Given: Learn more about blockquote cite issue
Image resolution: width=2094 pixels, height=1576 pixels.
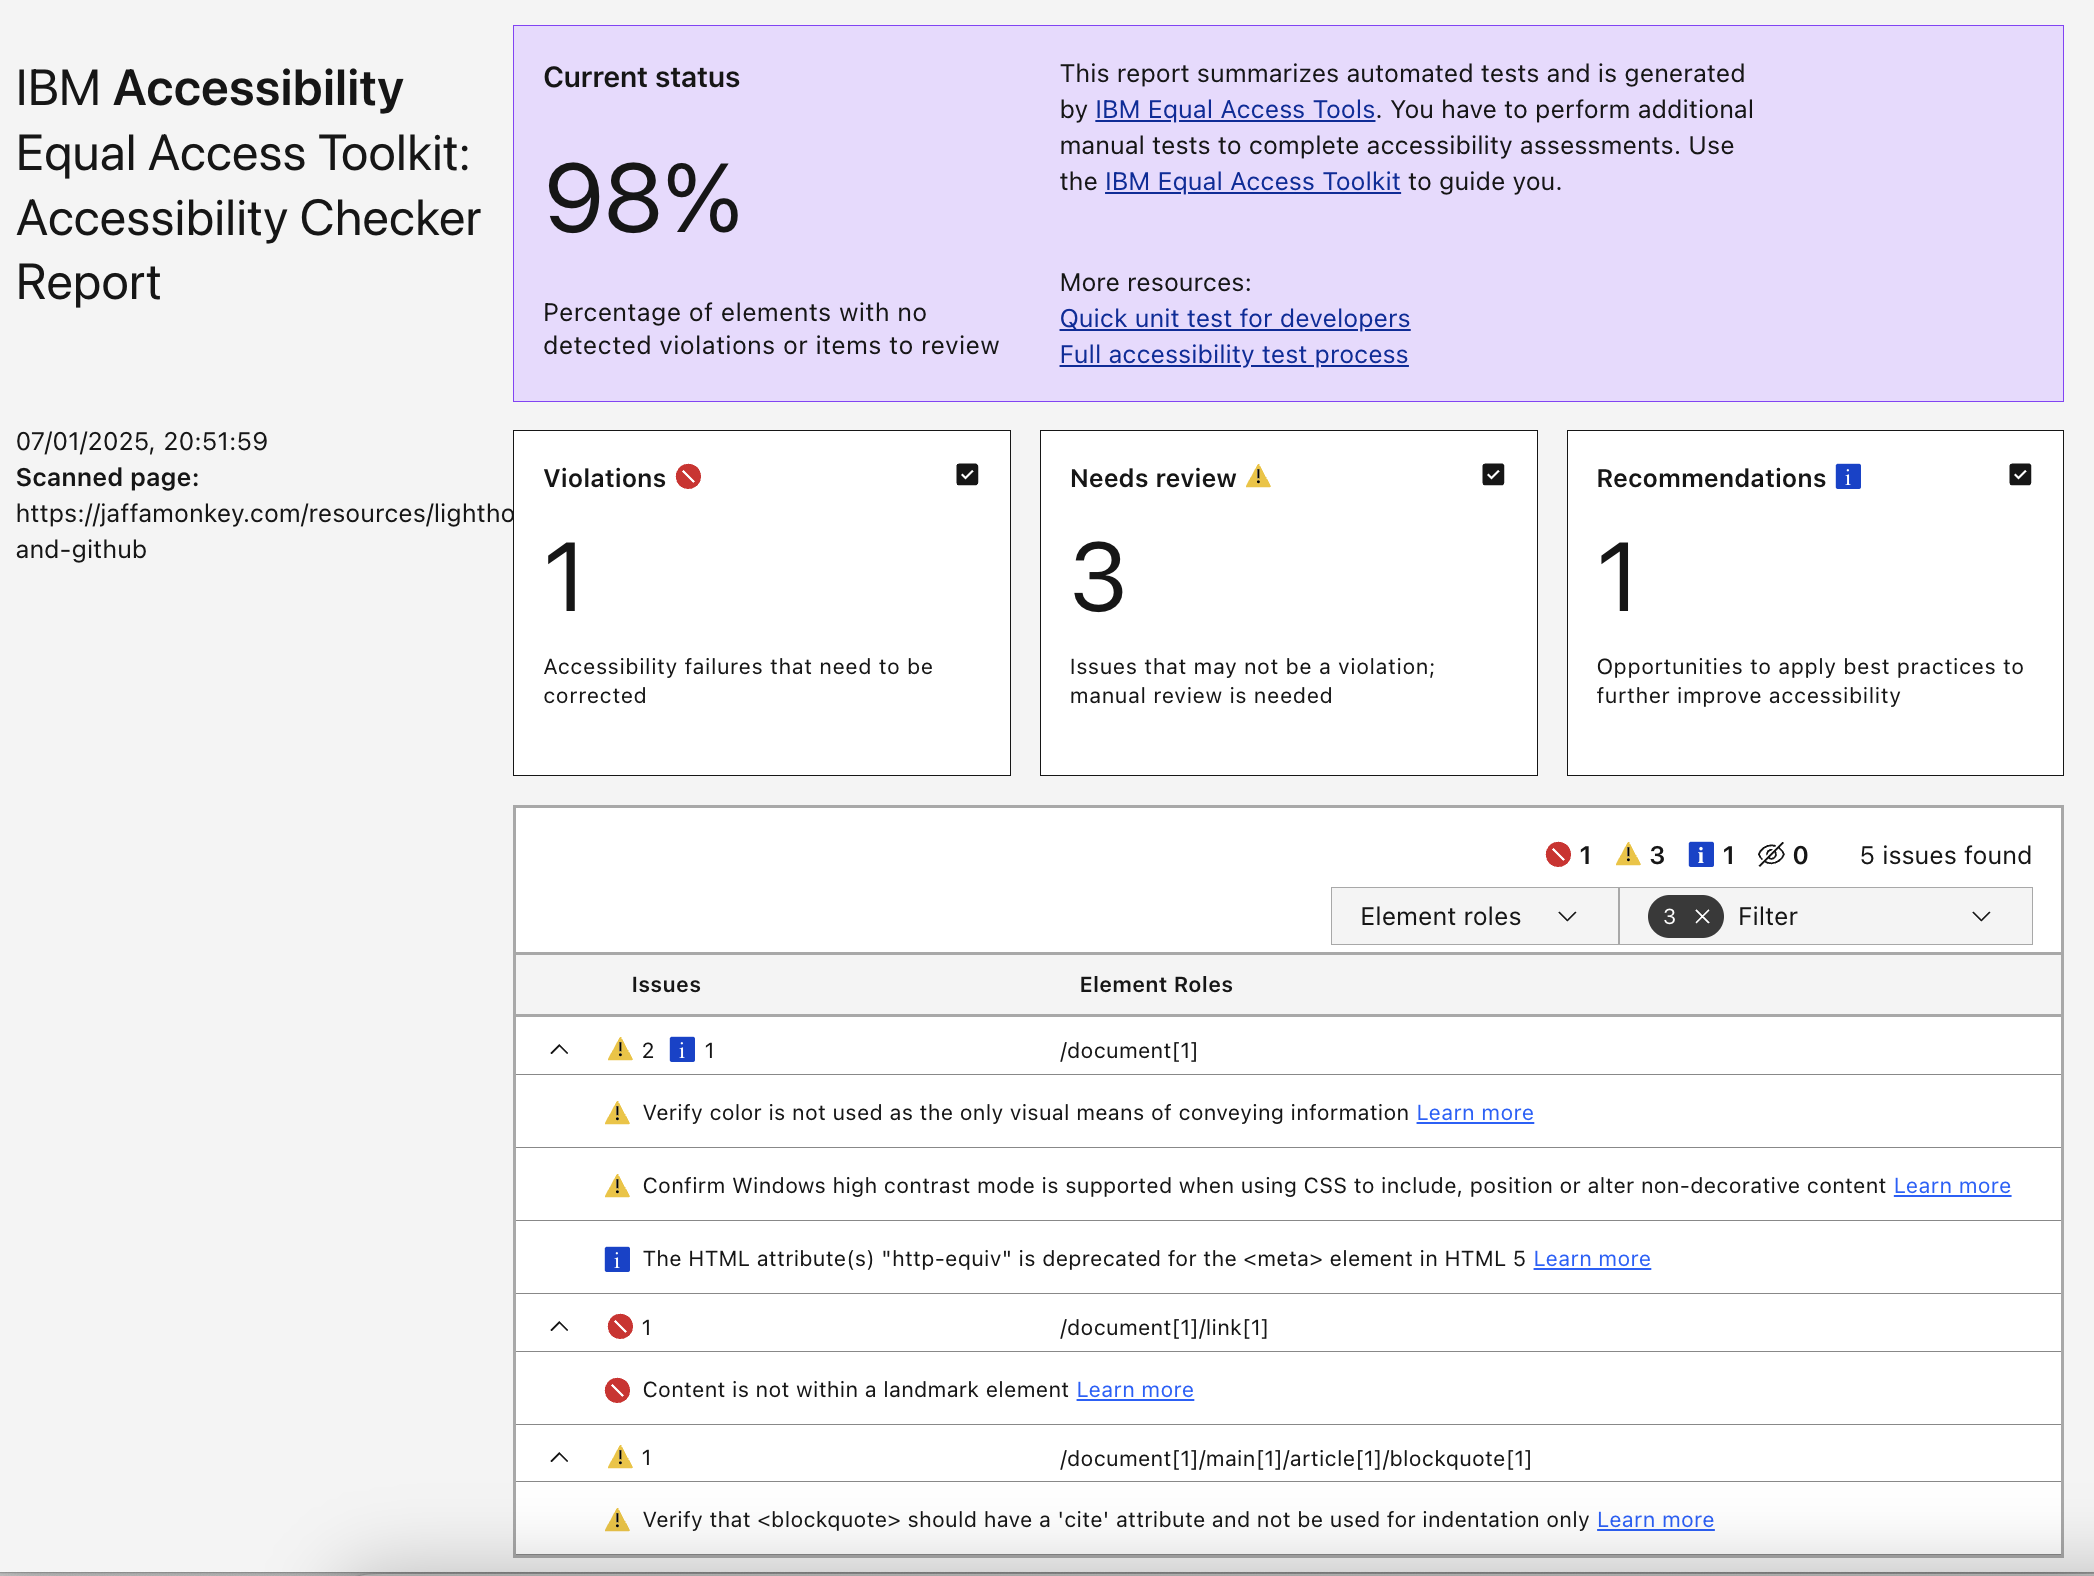Looking at the screenshot, I should (x=1655, y=1520).
